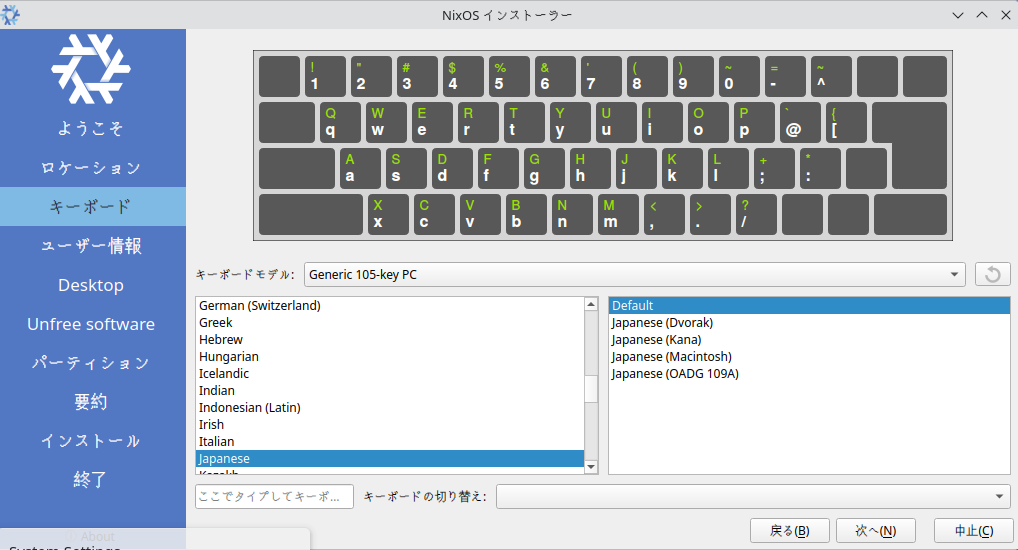The width and height of the screenshot is (1018, 550).
Task: Click the T key in keyboard preview
Action: click(x=525, y=122)
